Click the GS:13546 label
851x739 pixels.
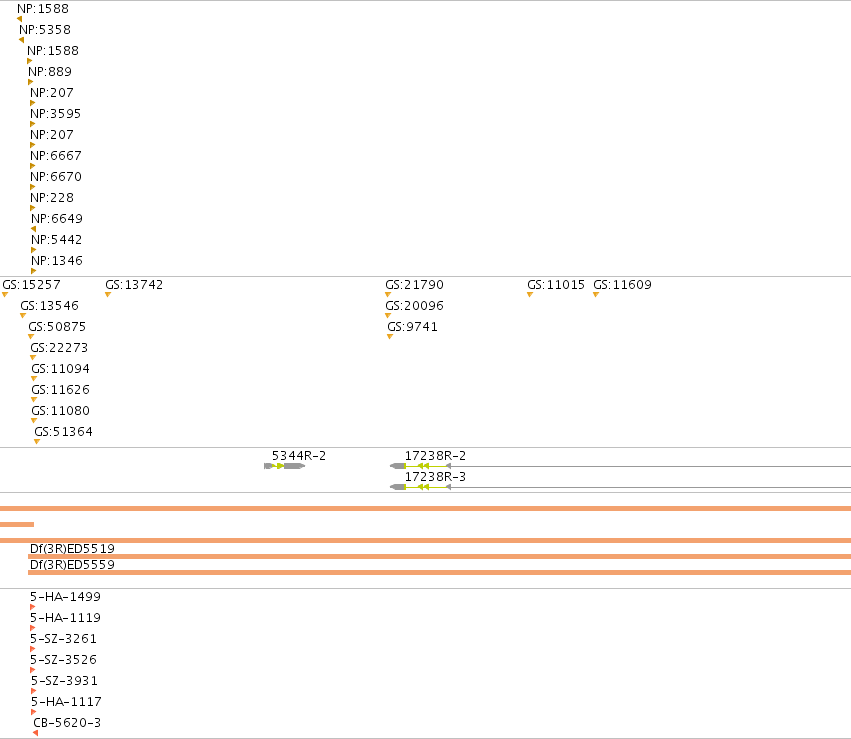click(x=49, y=305)
